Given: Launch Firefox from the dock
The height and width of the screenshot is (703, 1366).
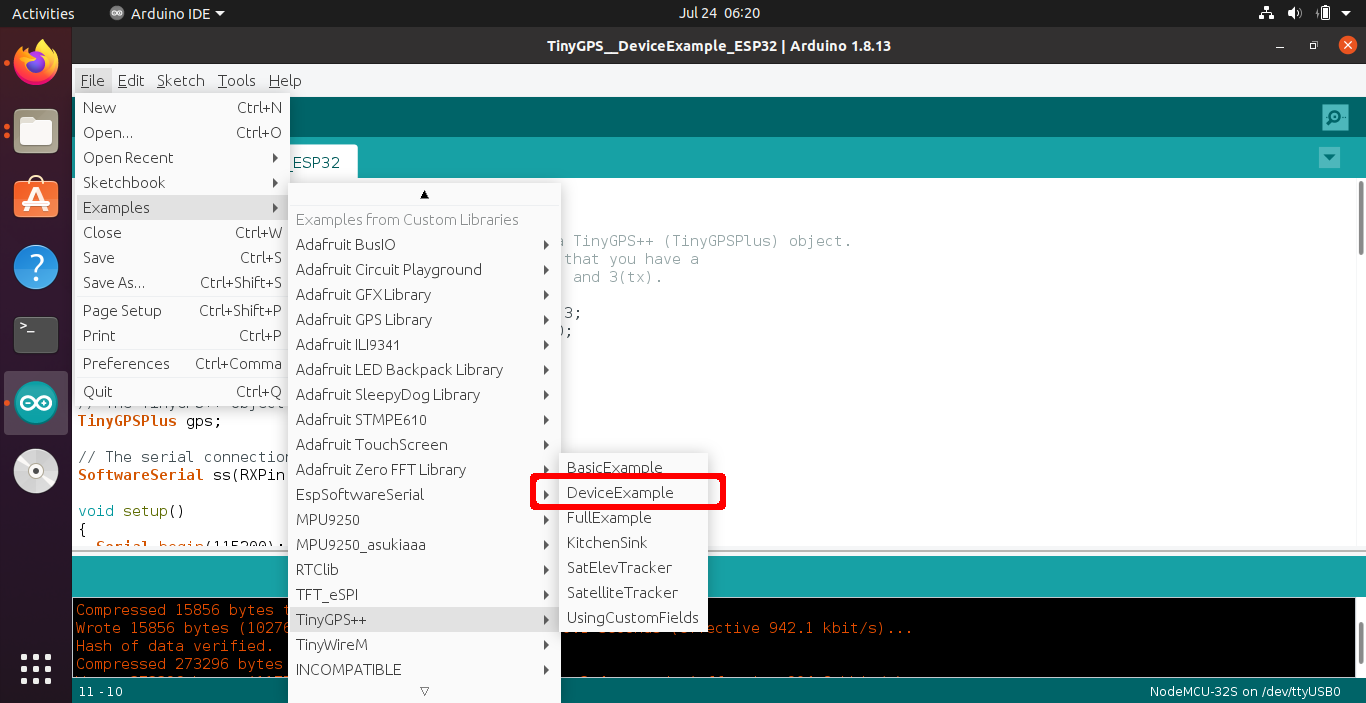Looking at the screenshot, I should (x=35, y=60).
